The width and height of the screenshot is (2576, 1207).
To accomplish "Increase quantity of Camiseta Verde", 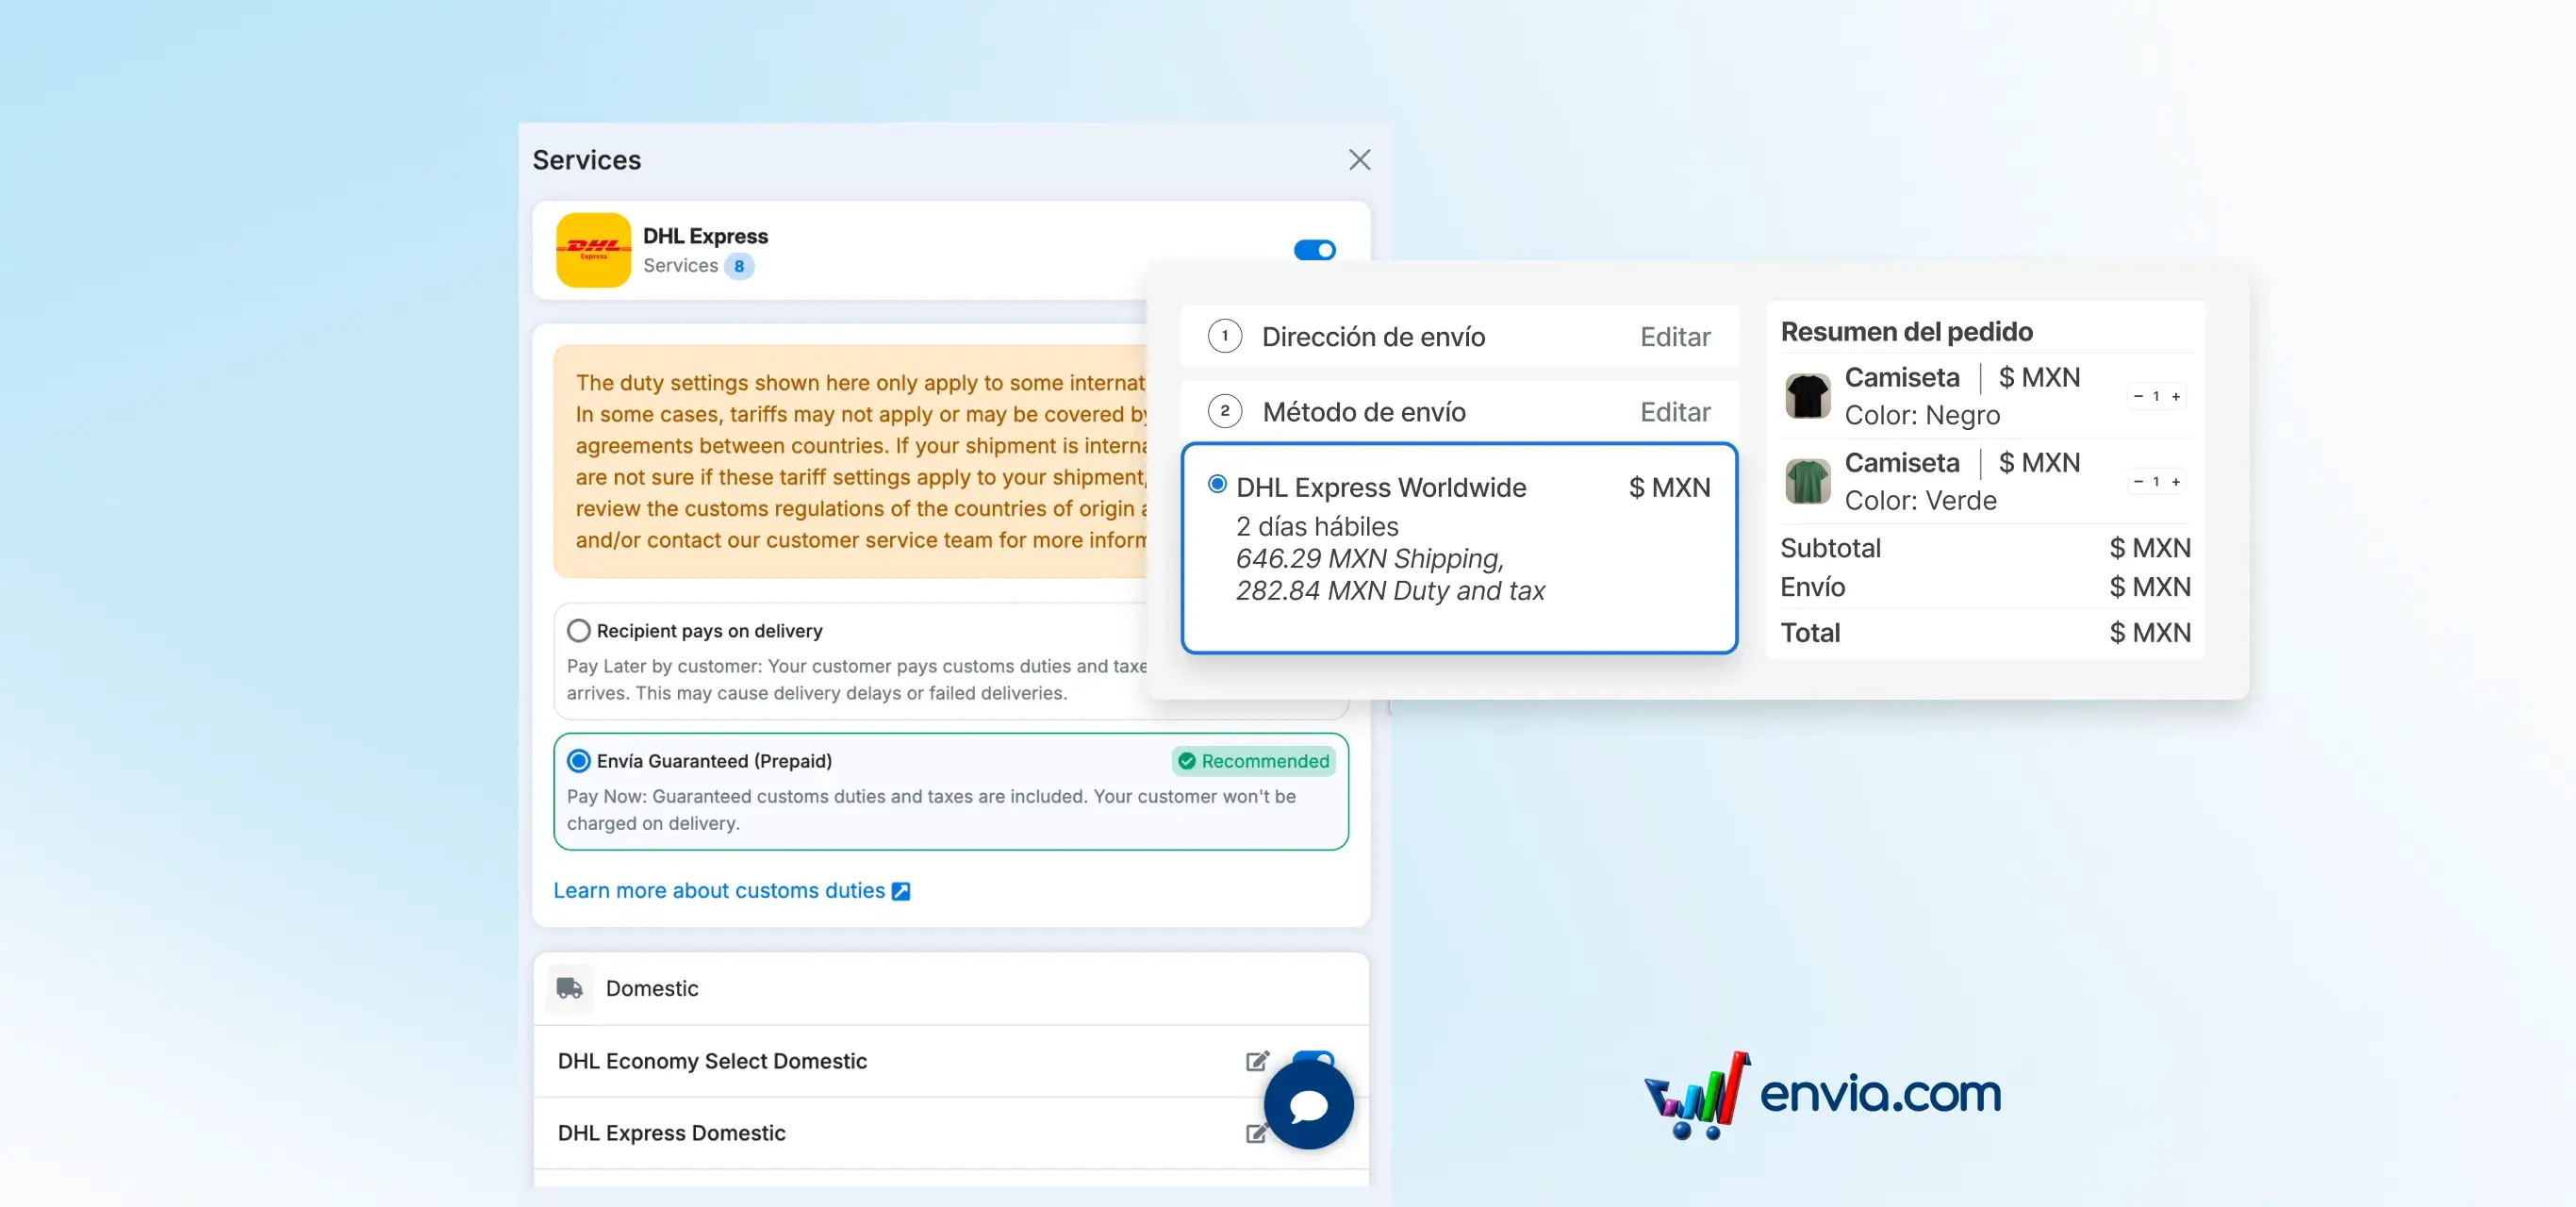I will [x=2175, y=481].
